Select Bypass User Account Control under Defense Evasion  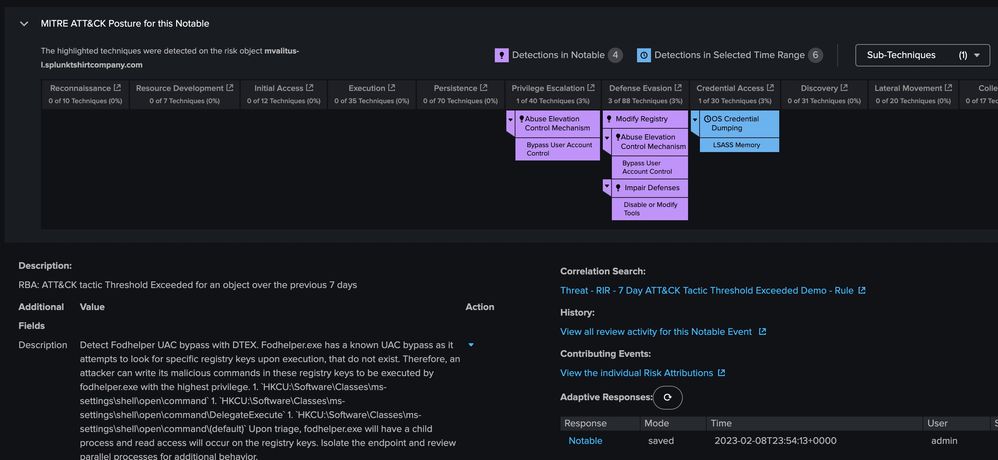[650, 167]
